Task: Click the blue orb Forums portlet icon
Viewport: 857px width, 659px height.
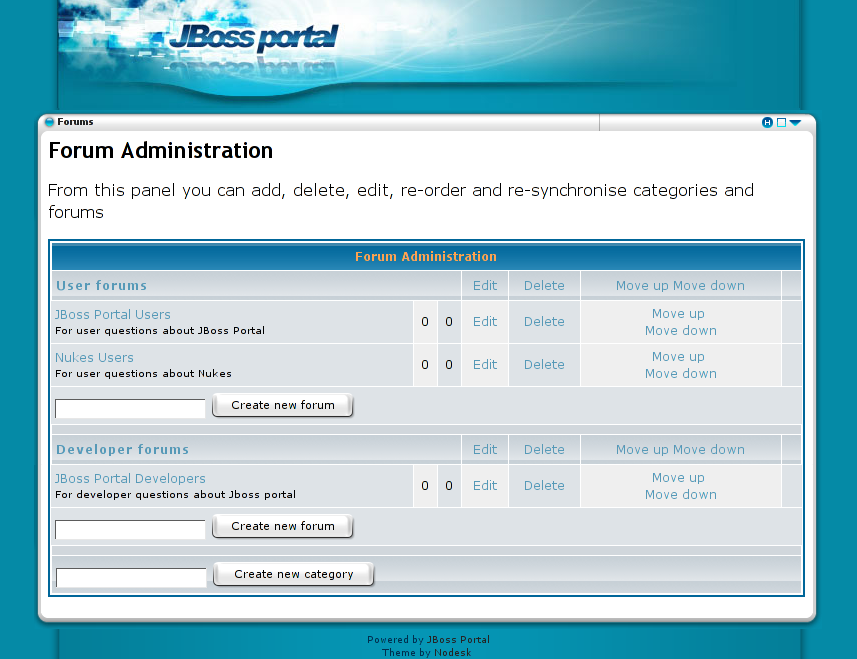Action: (x=50, y=122)
